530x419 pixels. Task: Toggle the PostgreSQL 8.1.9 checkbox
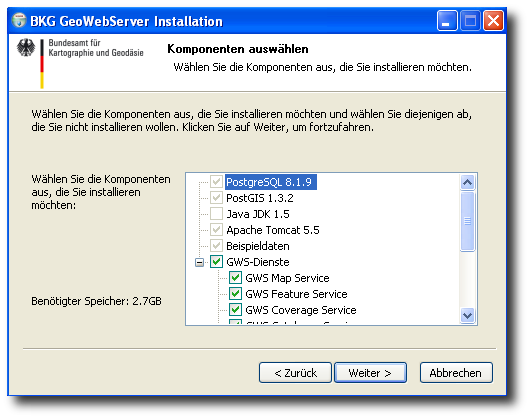[216, 182]
